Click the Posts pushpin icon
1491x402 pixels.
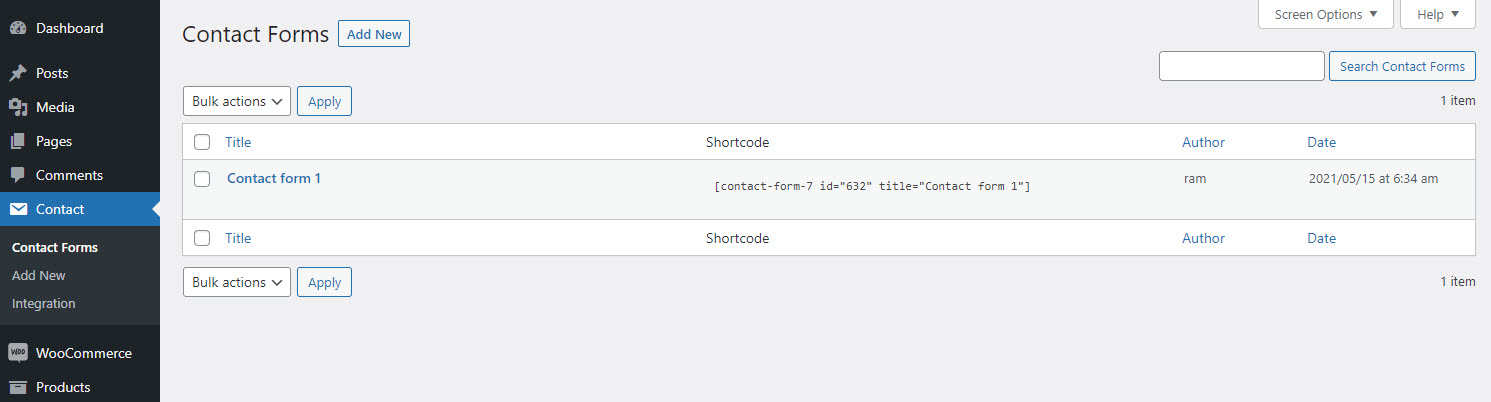click(x=18, y=73)
